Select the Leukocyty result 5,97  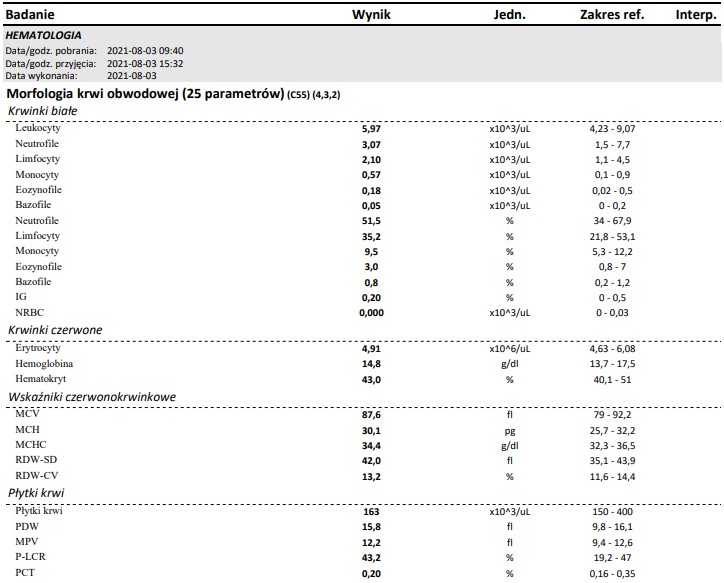tap(371, 129)
